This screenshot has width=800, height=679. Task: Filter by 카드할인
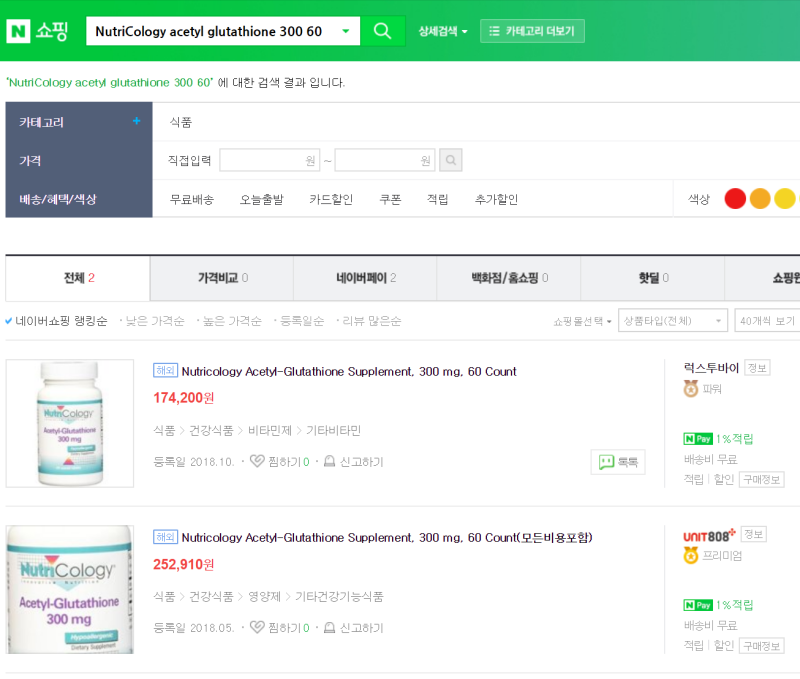(x=331, y=199)
